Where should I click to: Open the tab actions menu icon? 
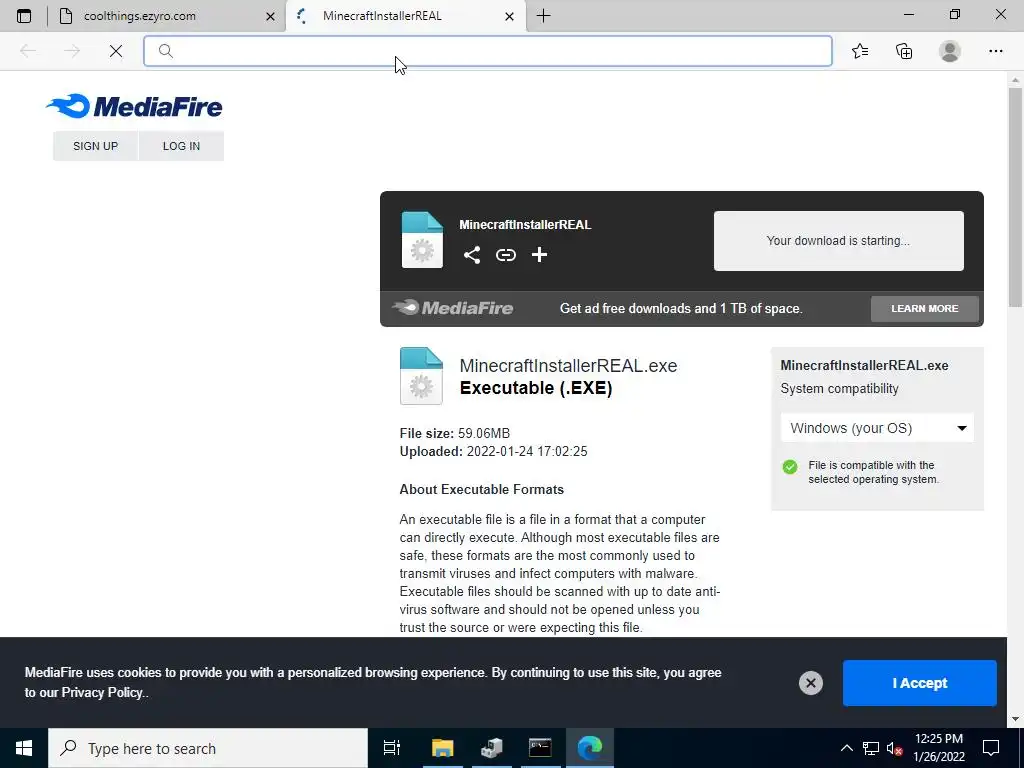[x=24, y=16]
